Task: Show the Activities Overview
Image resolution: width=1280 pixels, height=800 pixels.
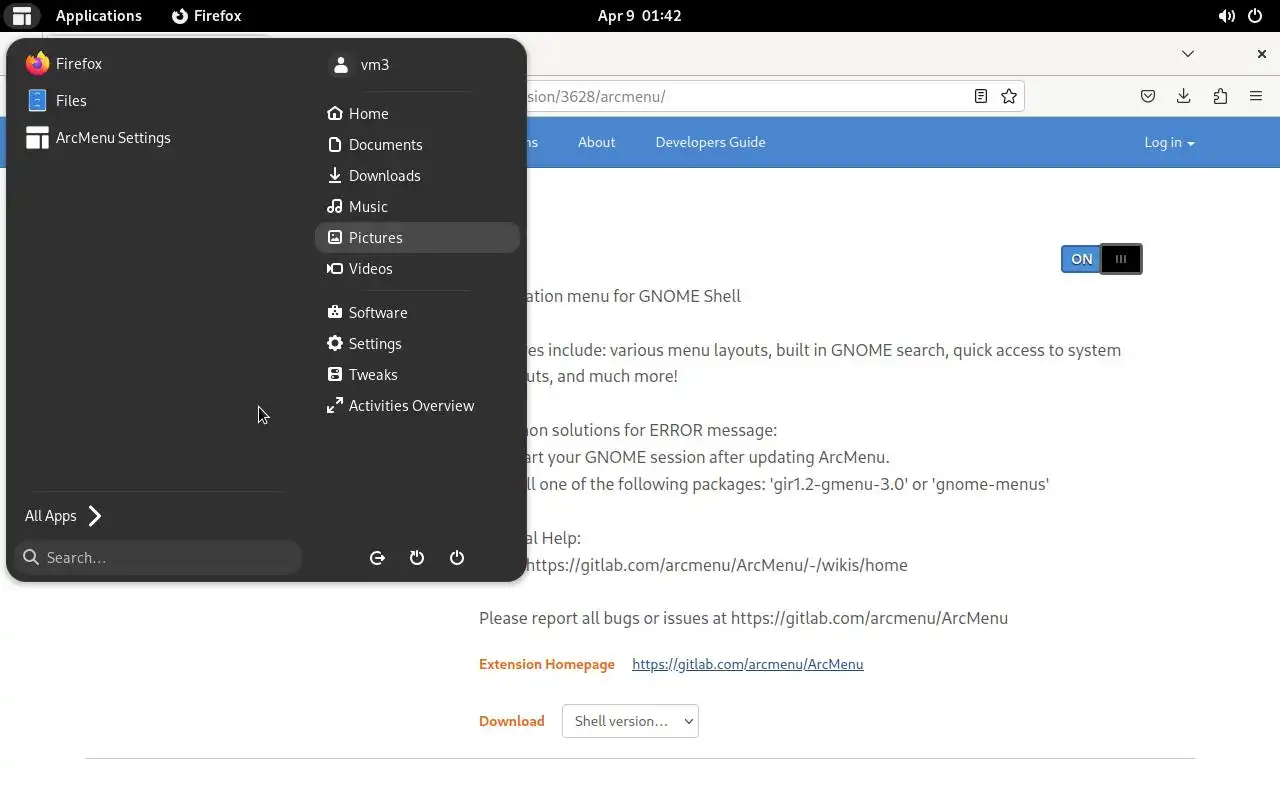Action: pyautogui.click(x=417, y=406)
